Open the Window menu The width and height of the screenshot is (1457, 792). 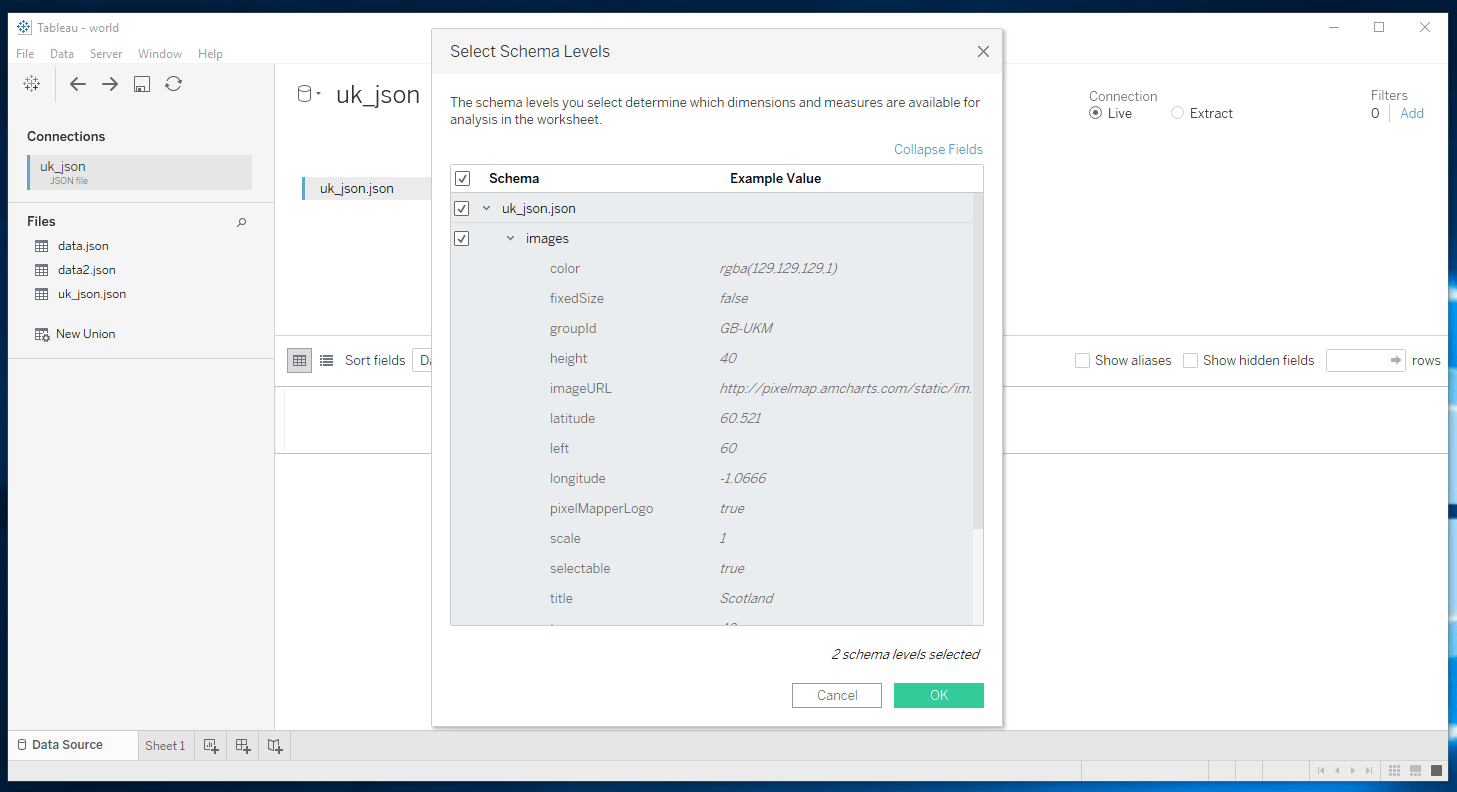[160, 54]
